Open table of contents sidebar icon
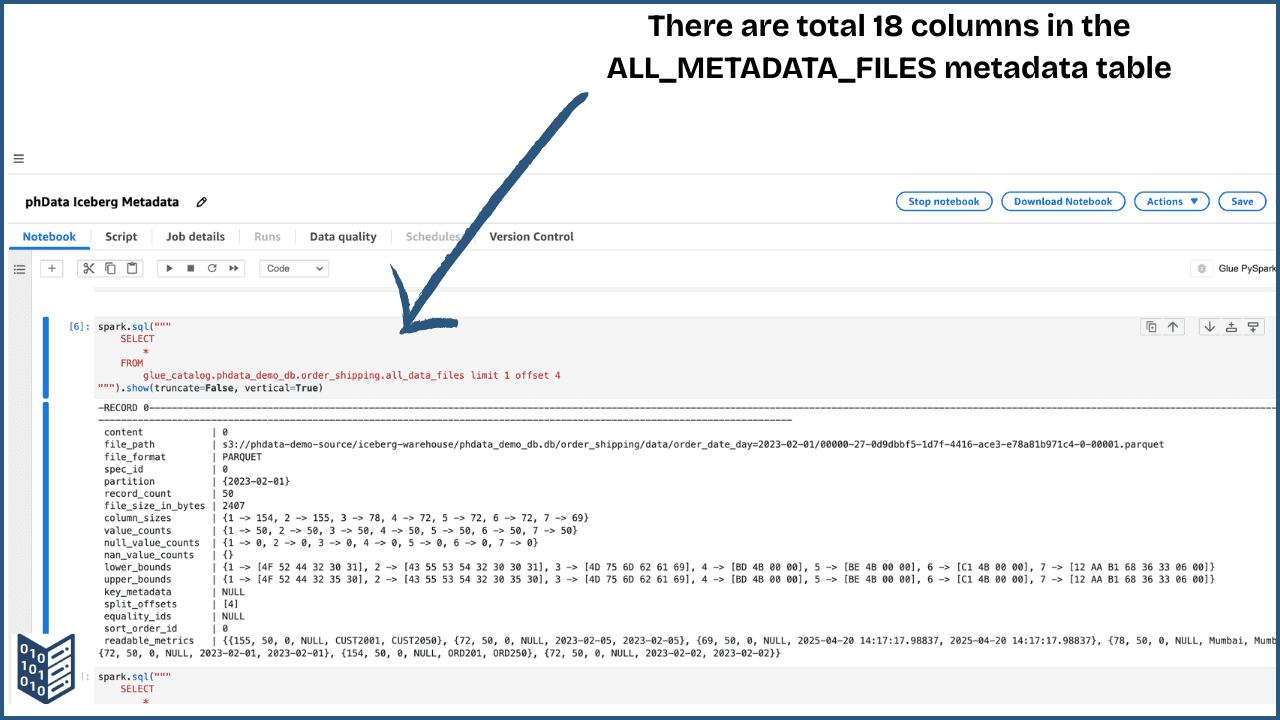Viewport: 1280px width, 720px height. 19,268
